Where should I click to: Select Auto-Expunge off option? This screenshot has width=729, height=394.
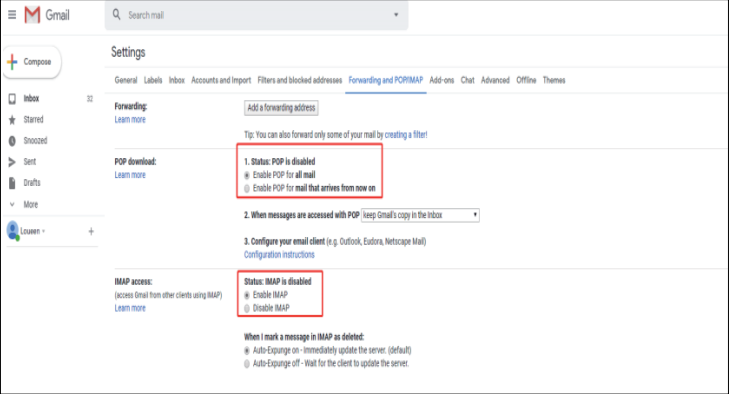coord(247,364)
